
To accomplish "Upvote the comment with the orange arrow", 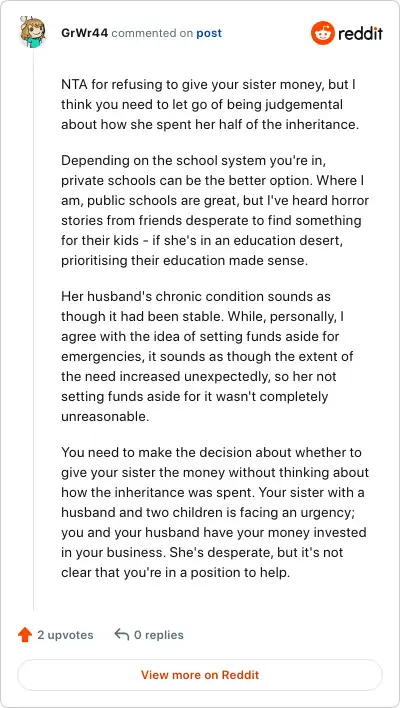I will click(25, 635).
